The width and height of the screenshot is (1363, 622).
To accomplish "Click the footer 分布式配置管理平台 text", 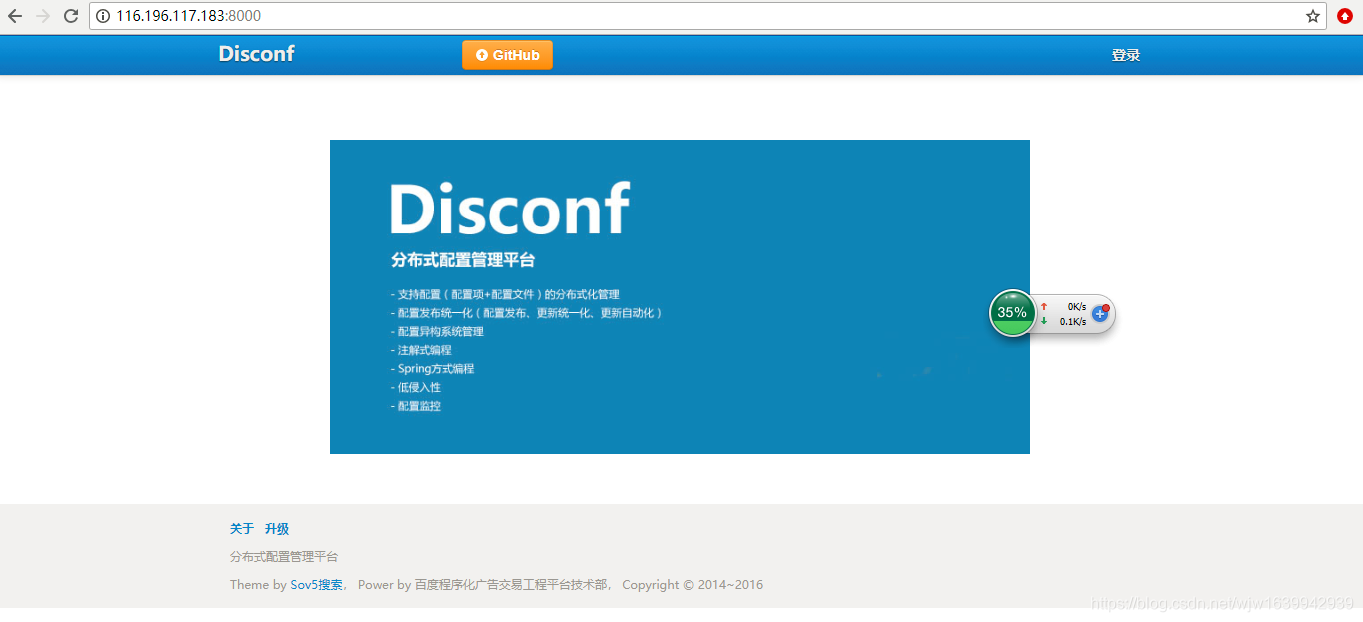I will click(284, 557).
